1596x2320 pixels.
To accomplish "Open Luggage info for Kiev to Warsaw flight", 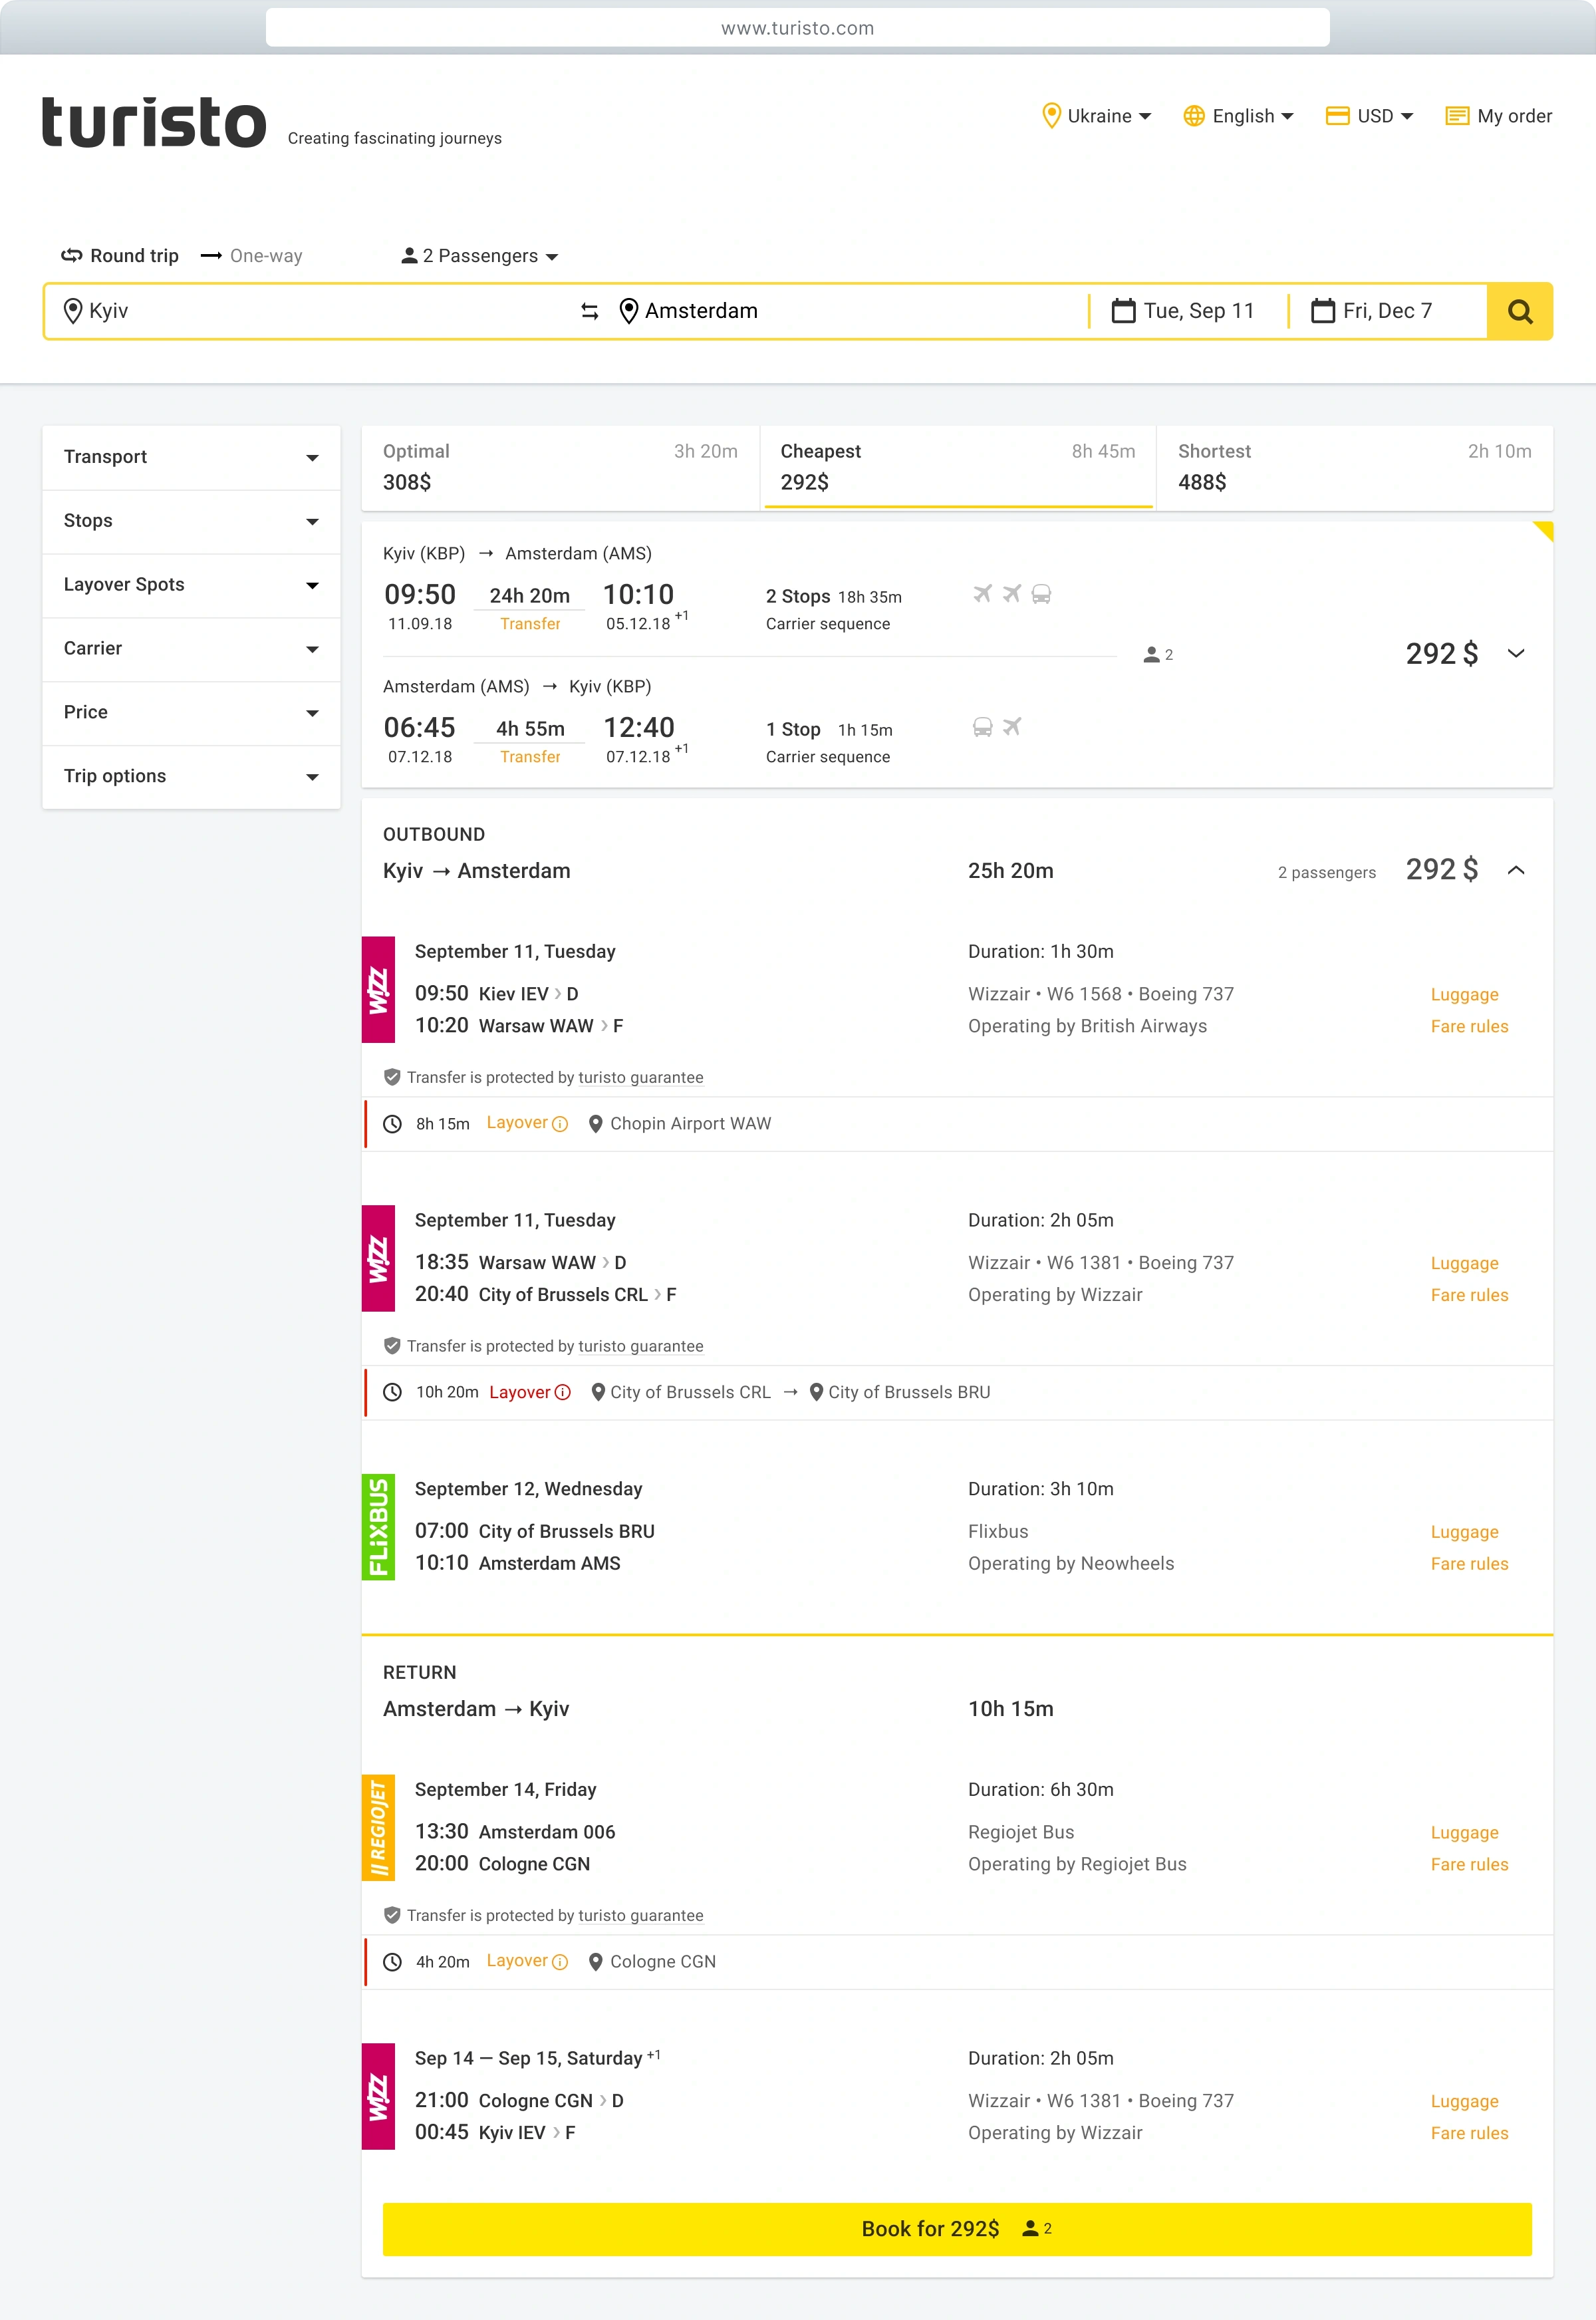I will [1464, 995].
